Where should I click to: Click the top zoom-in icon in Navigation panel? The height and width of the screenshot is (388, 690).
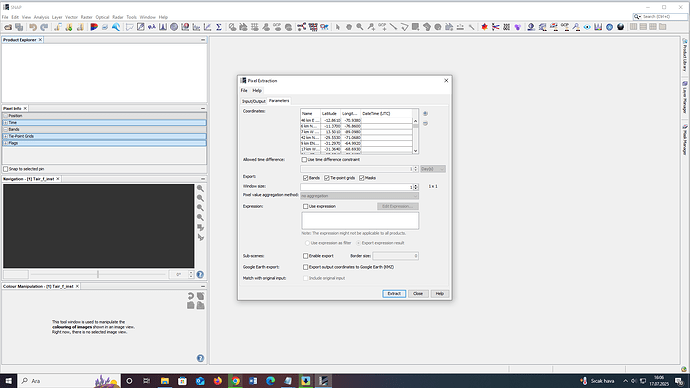tap(200, 188)
